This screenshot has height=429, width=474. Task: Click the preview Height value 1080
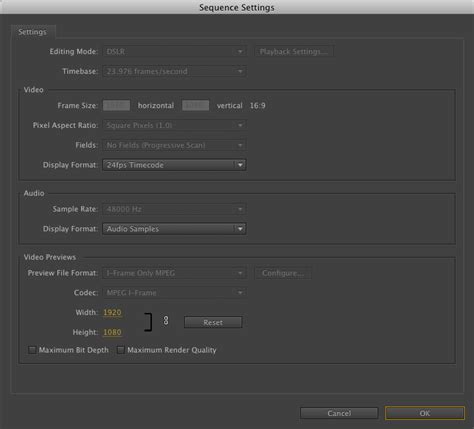tap(112, 332)
